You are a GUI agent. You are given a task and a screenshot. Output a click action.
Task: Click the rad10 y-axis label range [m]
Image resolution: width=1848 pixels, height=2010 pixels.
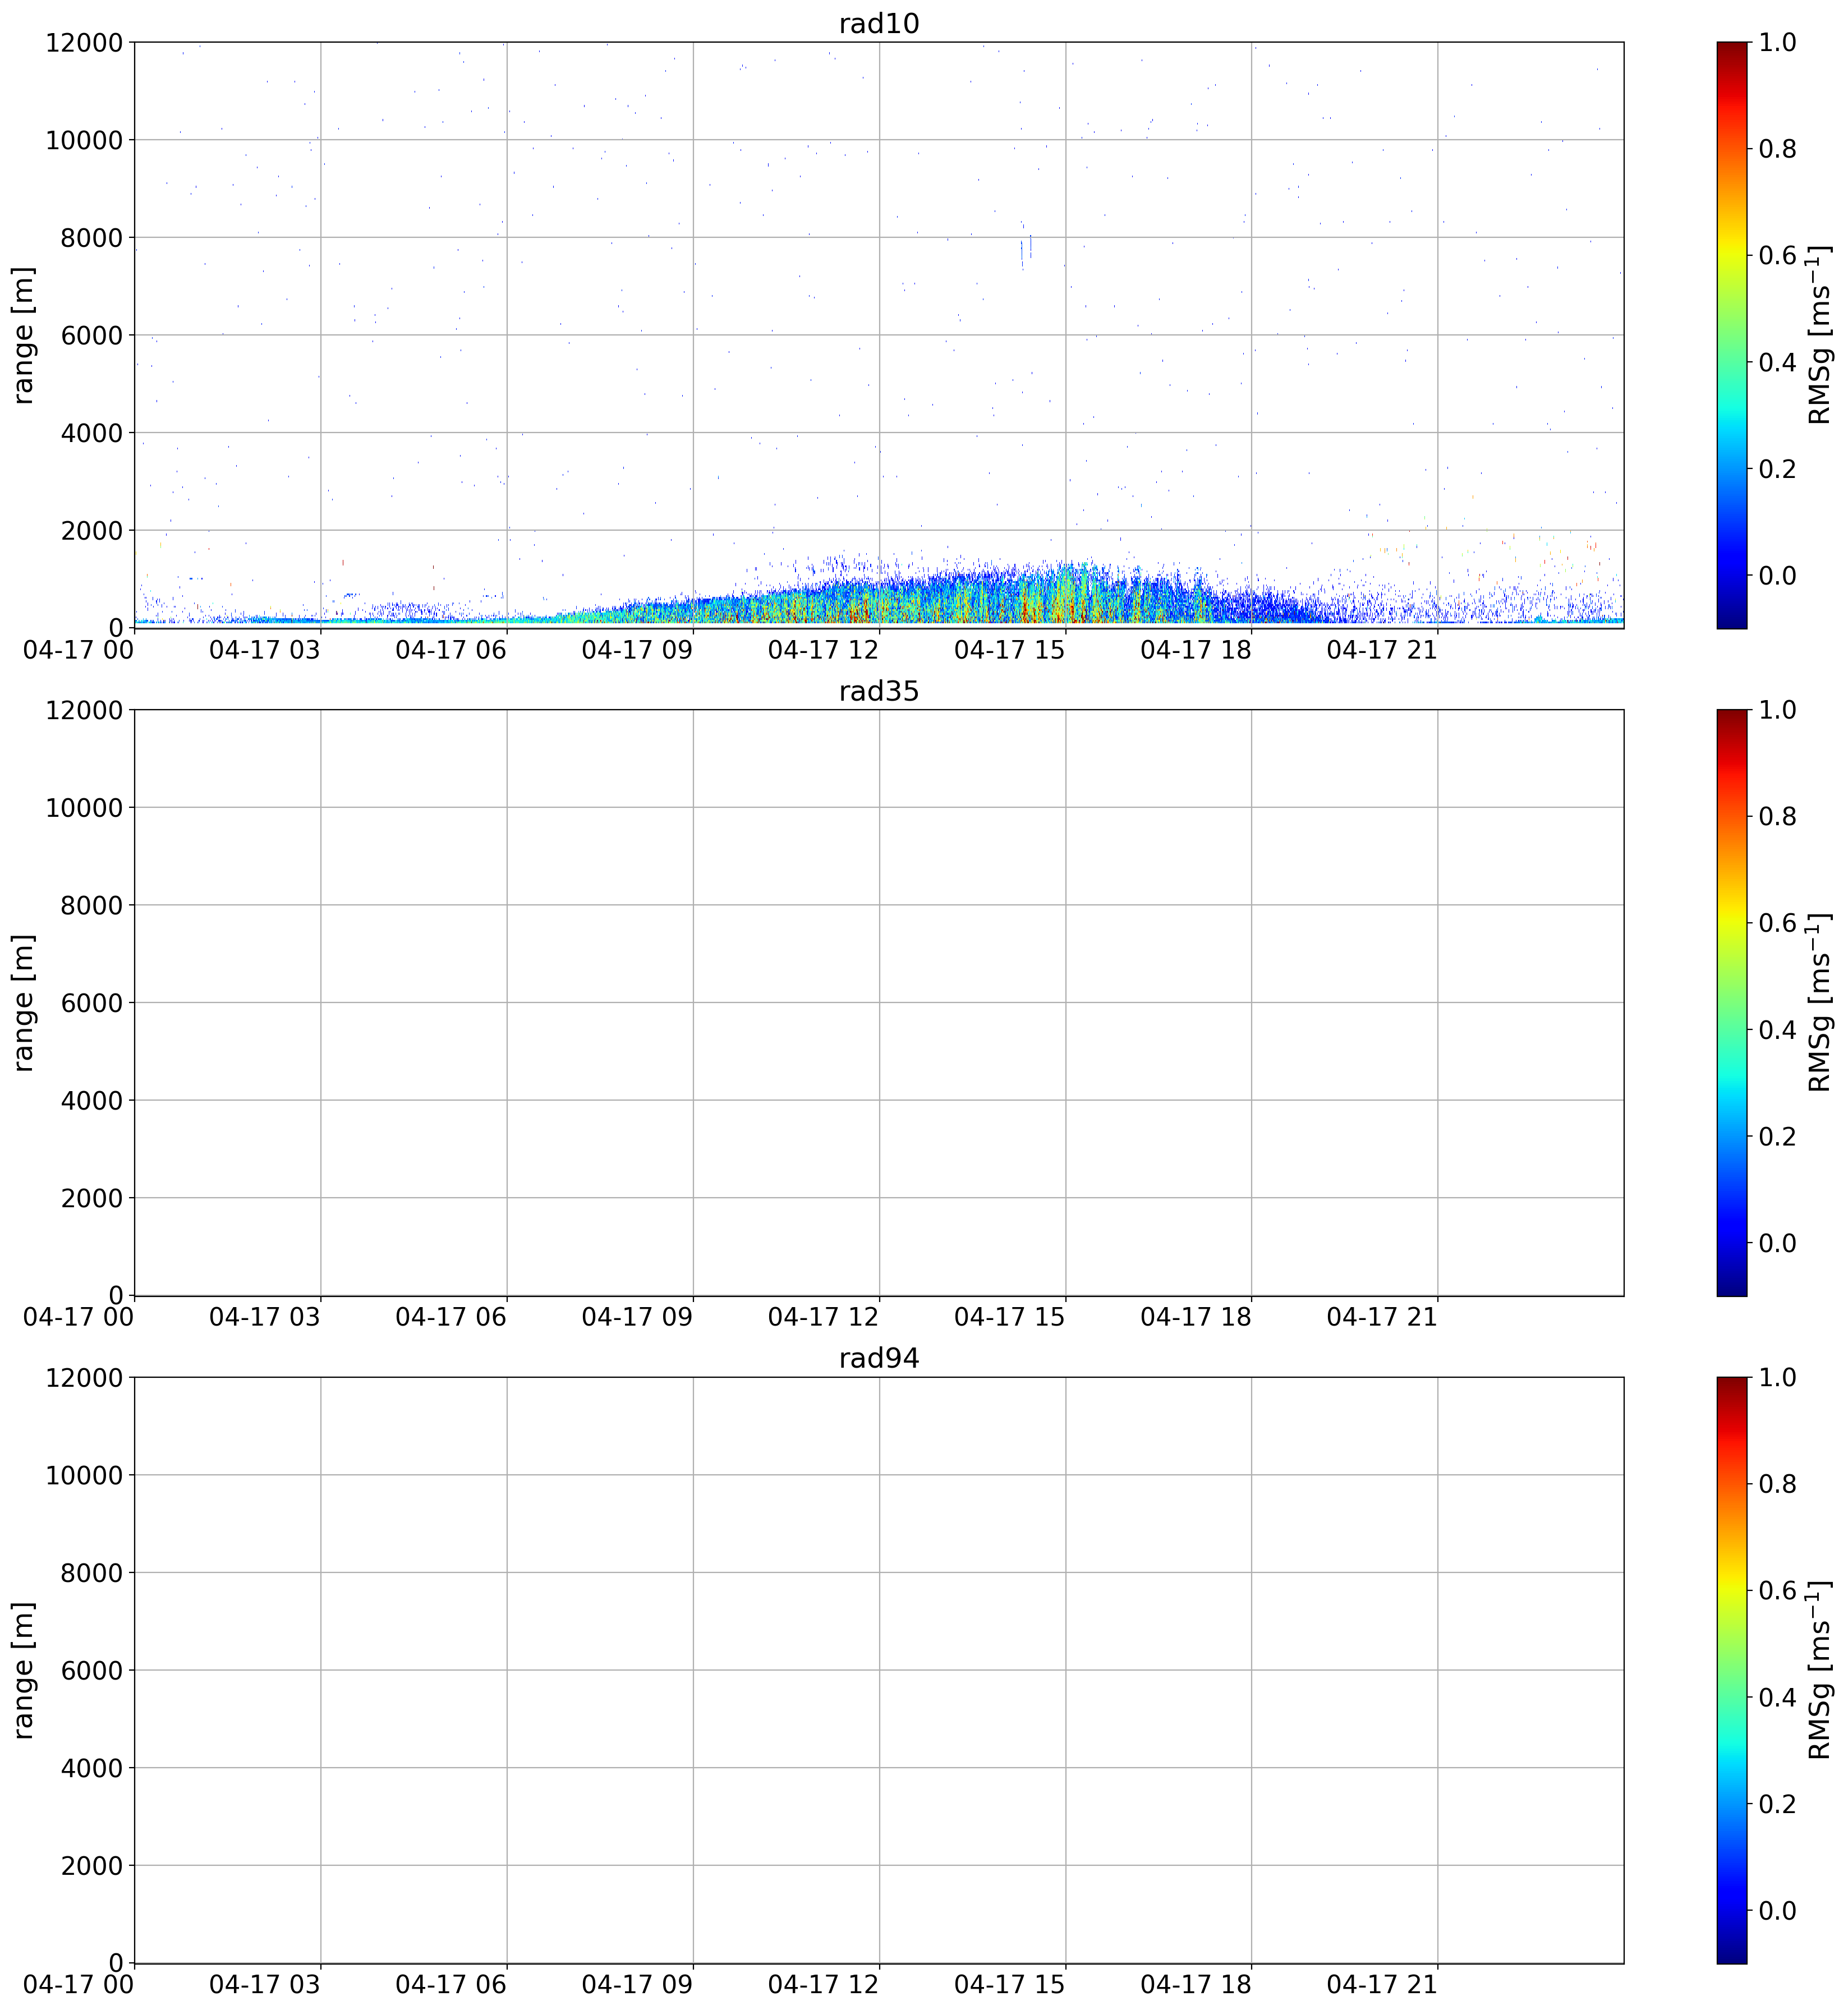(23, 335)
